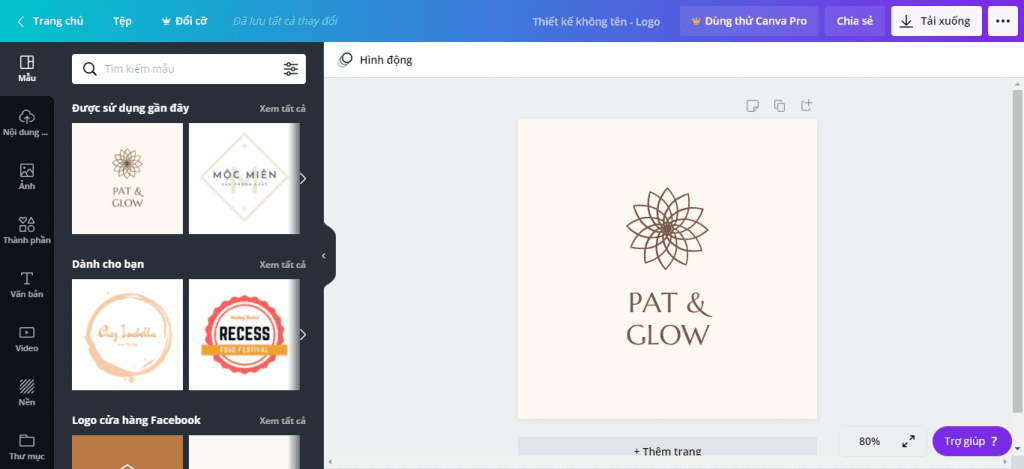Screen dimensions: 1024x469
Task: Select the Văn bản (Text) sidebar tool
Action: point(27,284)
